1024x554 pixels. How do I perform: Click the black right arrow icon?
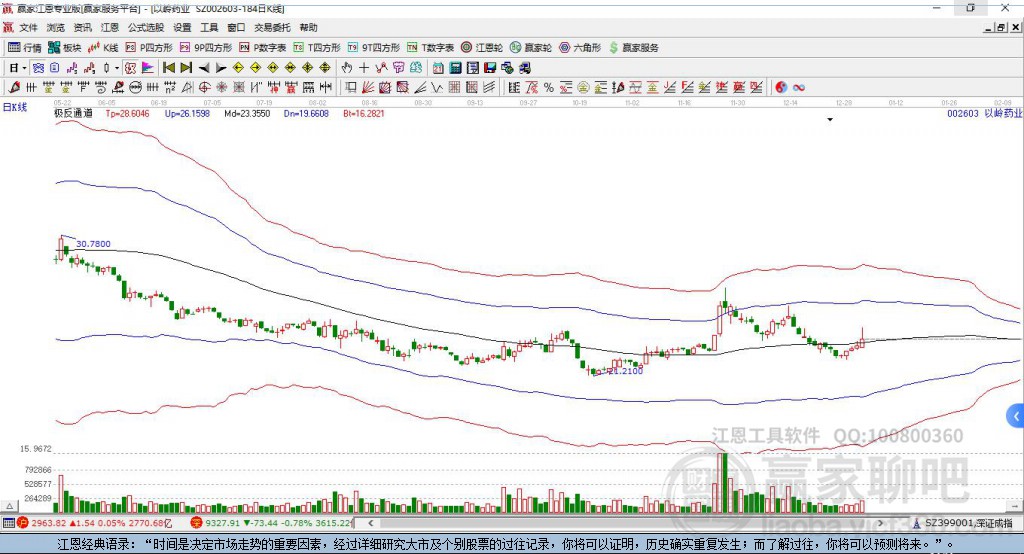221,68
